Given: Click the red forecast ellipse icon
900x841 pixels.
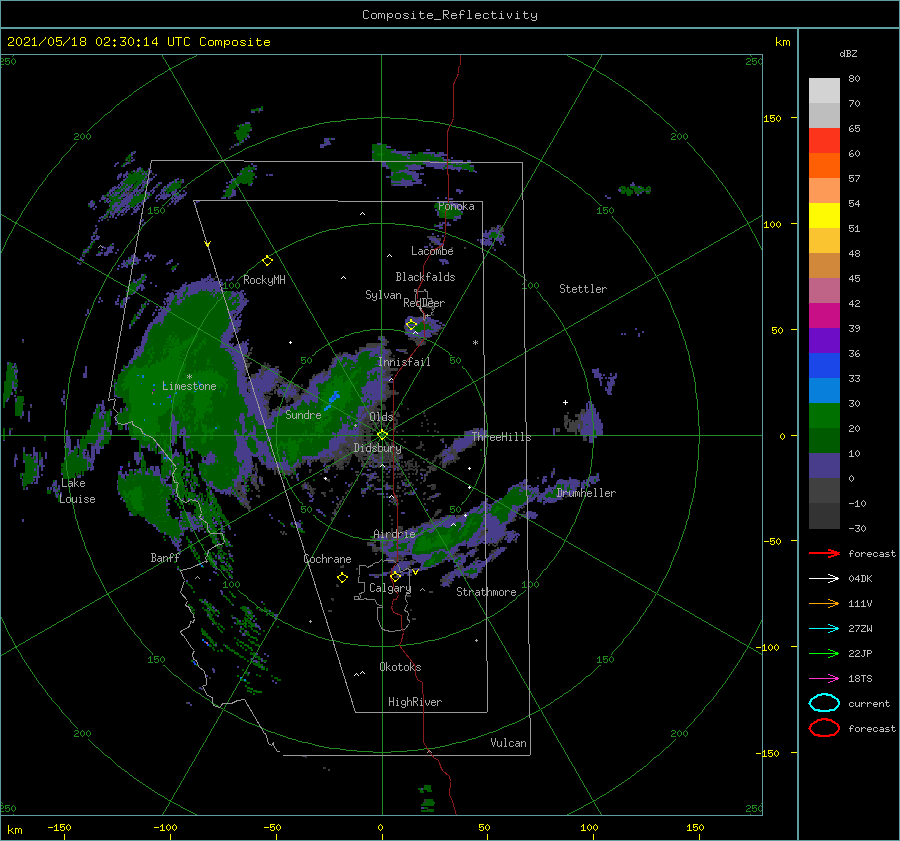Looking at the screenshot, I should tap(824, 728).
